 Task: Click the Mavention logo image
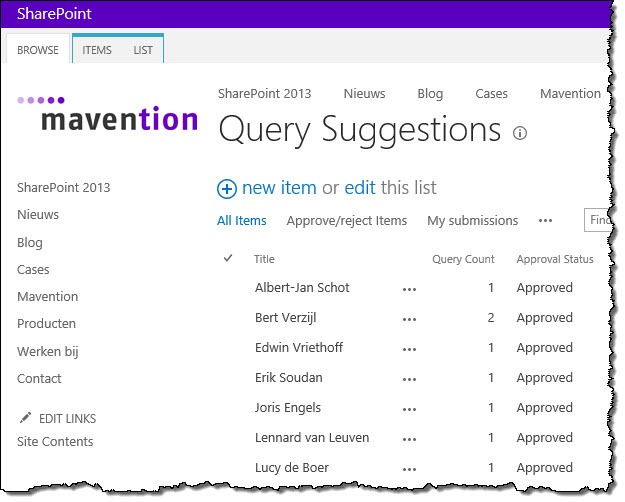click(x=108, y=114)
